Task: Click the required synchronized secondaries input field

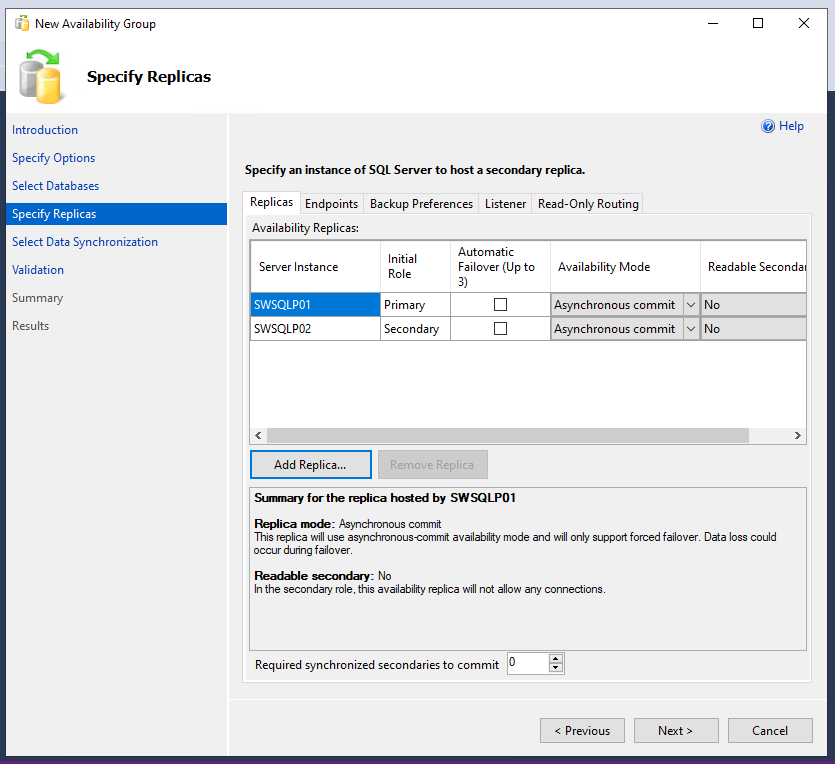Action: [x=528, y=663]
